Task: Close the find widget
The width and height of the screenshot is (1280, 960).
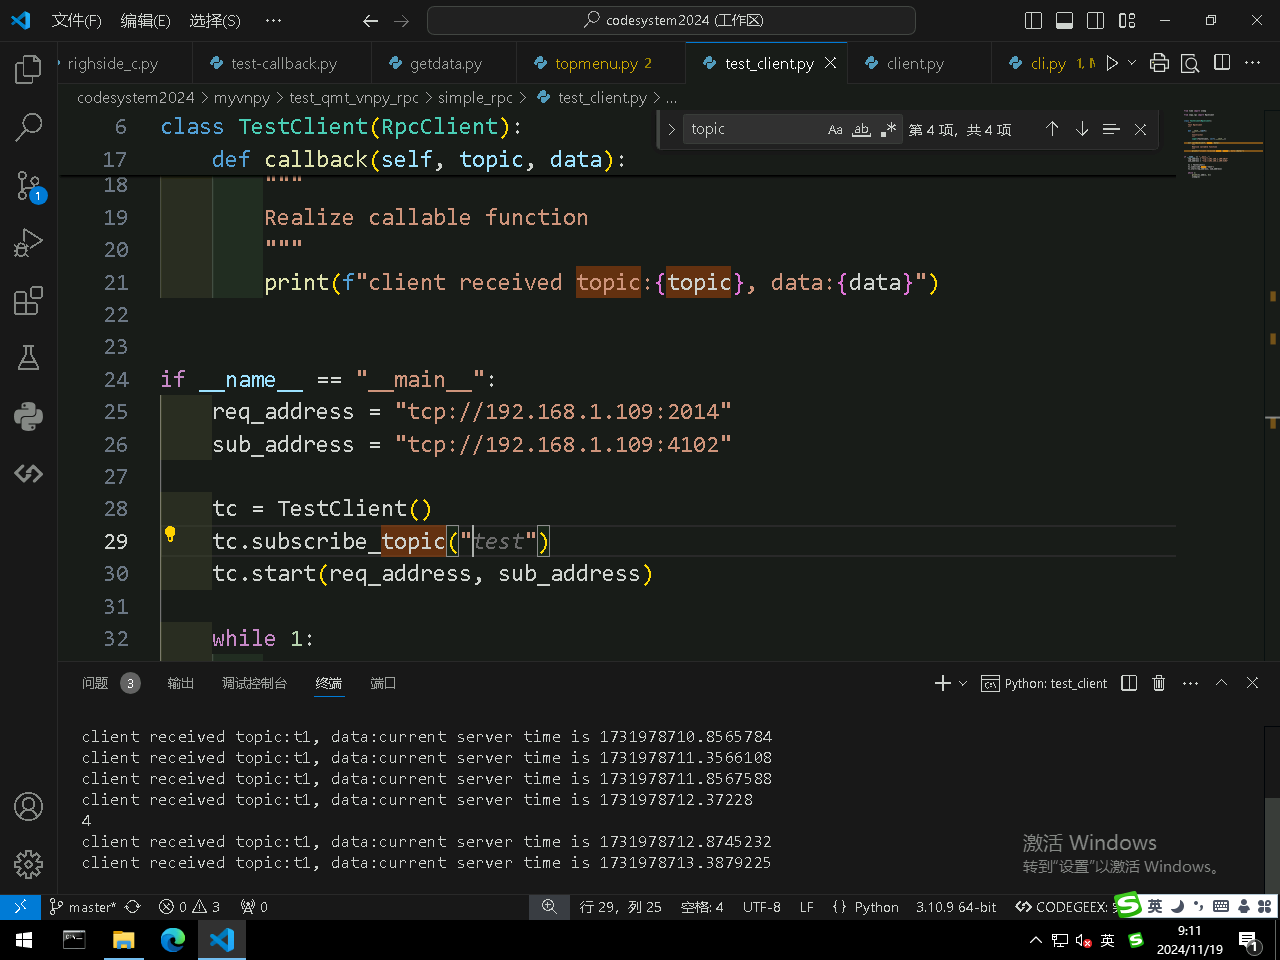Action: (1140, 129)
